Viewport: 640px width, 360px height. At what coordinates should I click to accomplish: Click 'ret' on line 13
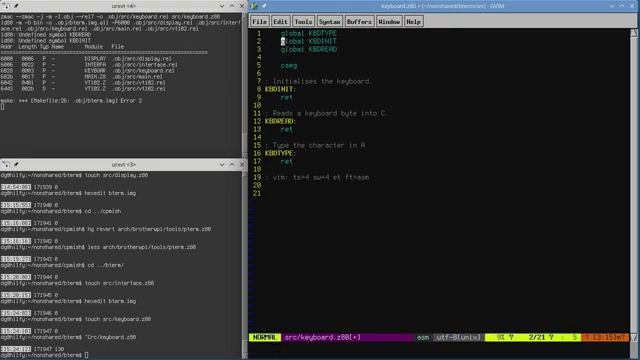click(287, 129)
